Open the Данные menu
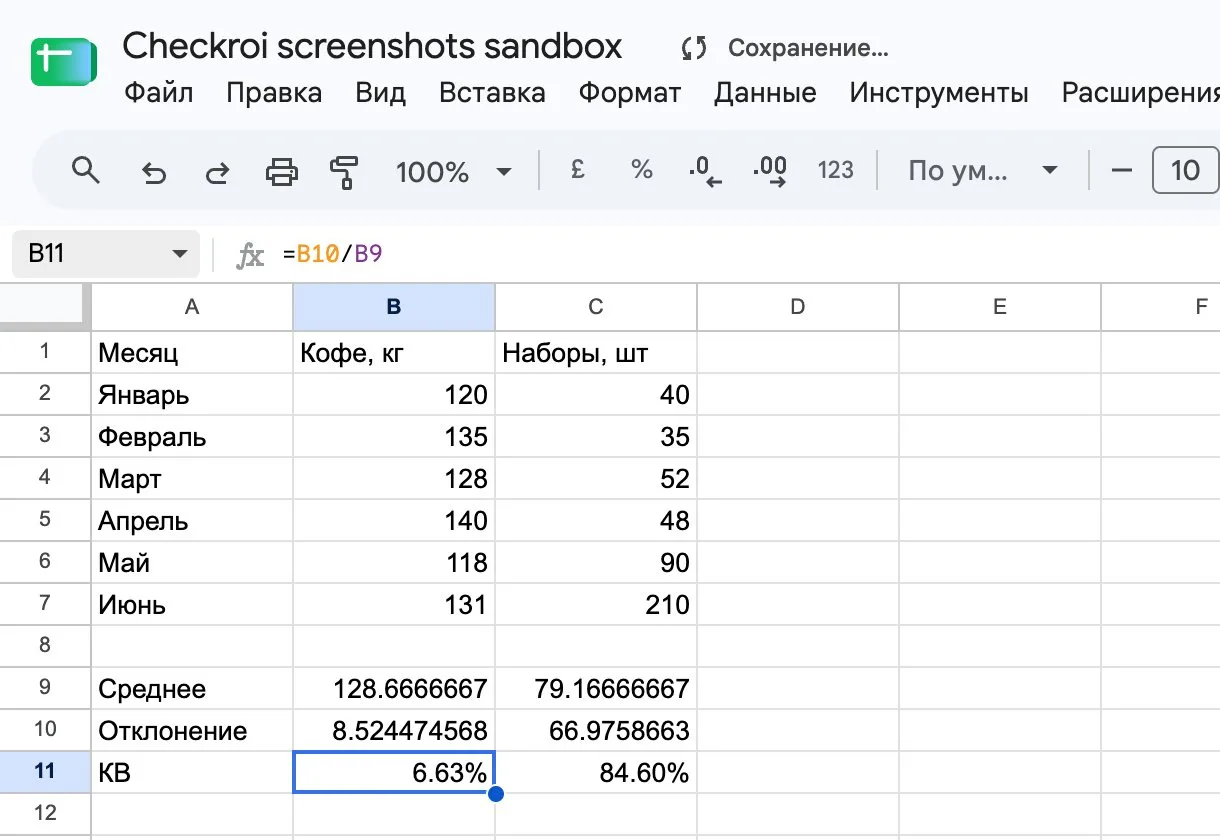The width and height of the screenshot is (1220, 840). point(765,93)
